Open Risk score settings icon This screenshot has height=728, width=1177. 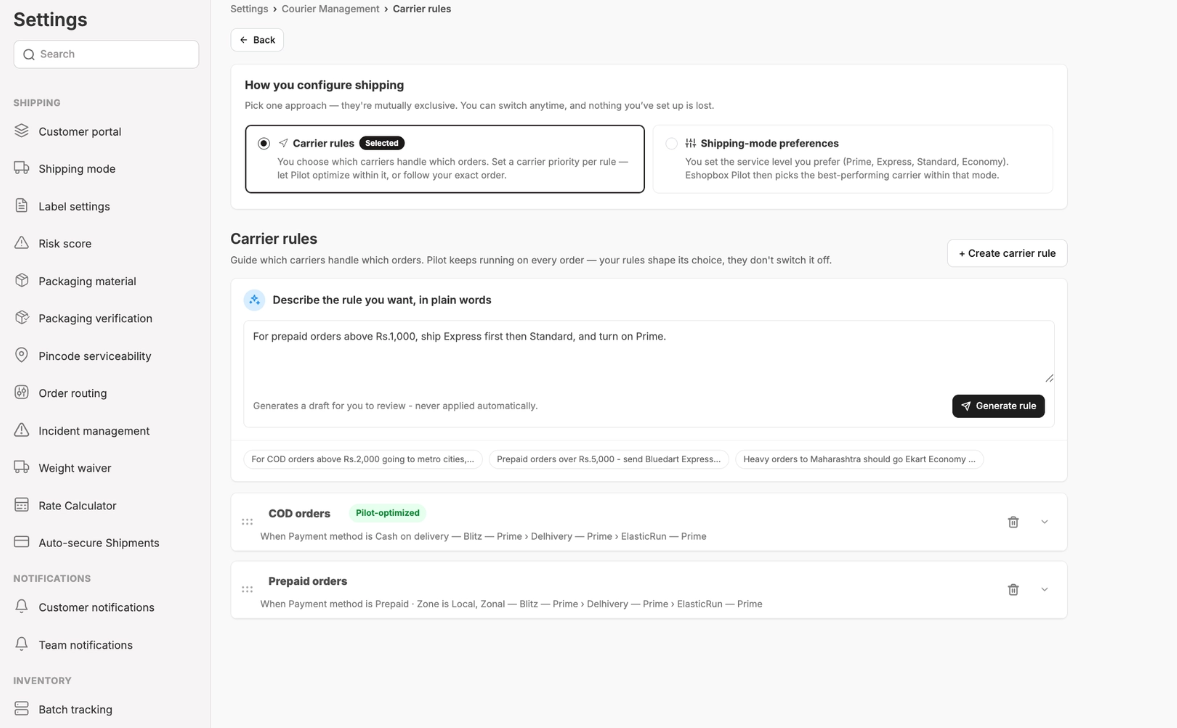click(22, 243)
